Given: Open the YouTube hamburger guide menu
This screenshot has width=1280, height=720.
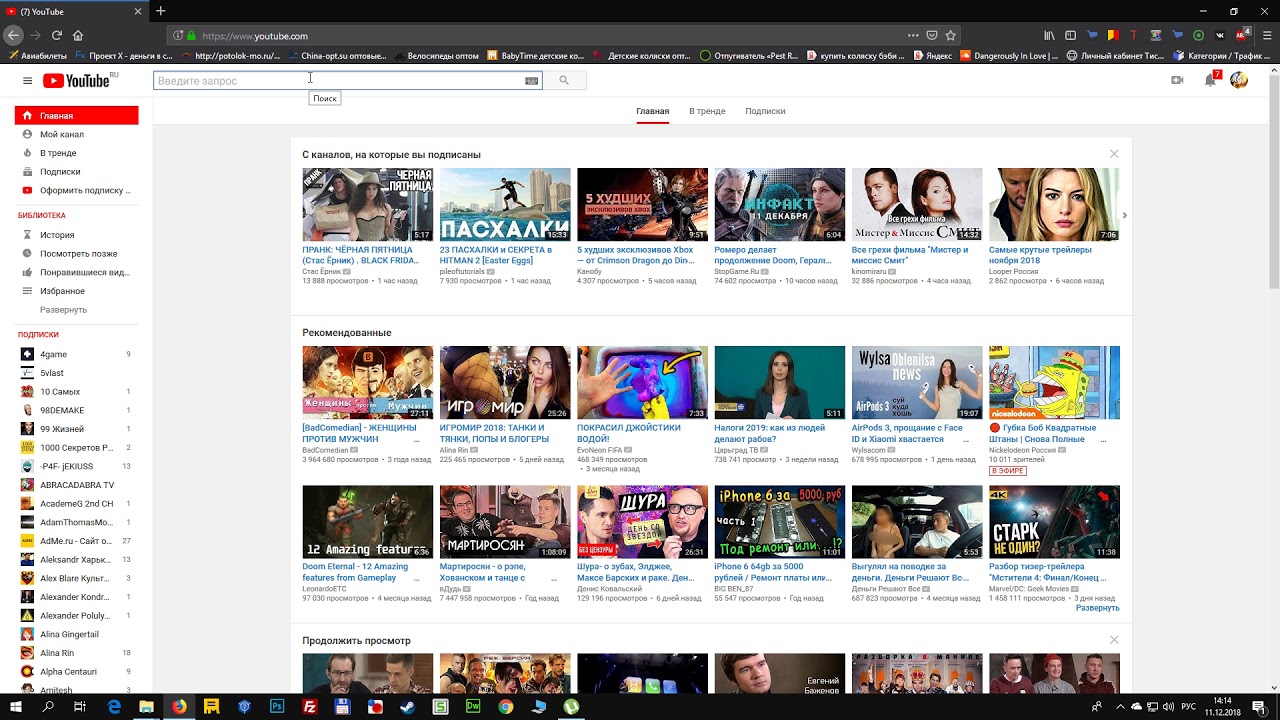Looking at the screenshot, I should click(27, 81).
